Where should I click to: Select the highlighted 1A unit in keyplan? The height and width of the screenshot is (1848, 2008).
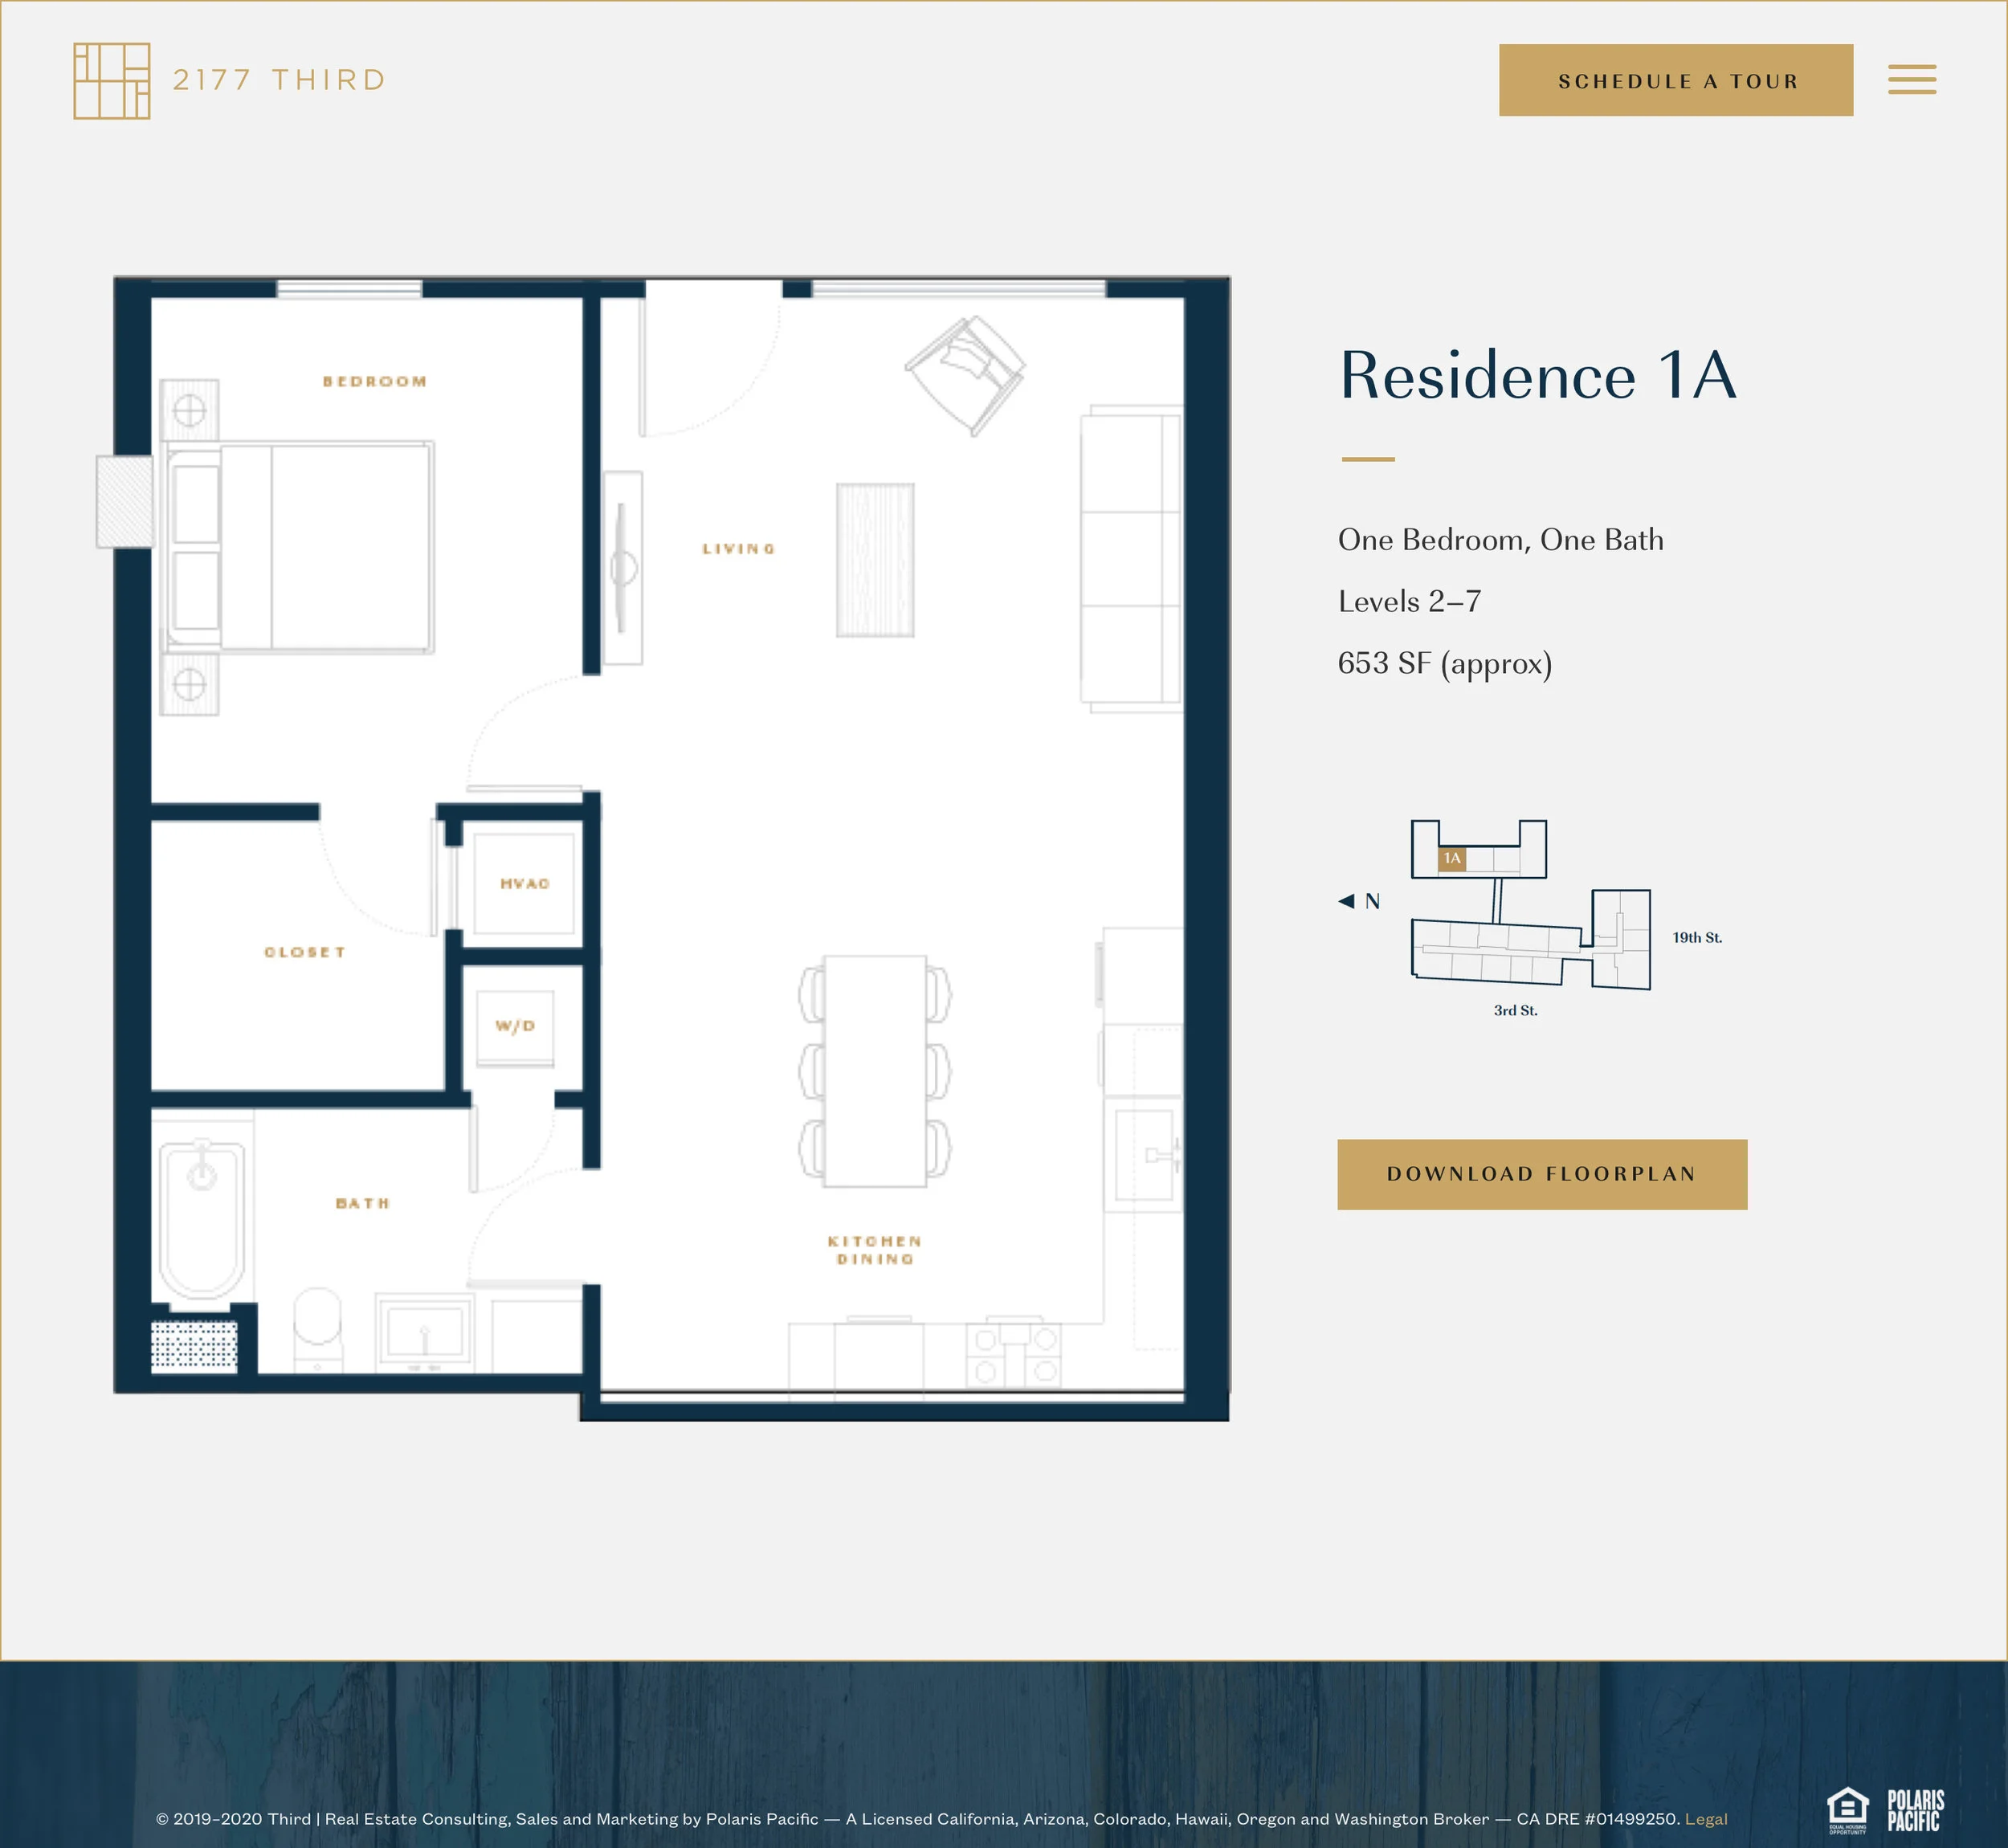1451,858
